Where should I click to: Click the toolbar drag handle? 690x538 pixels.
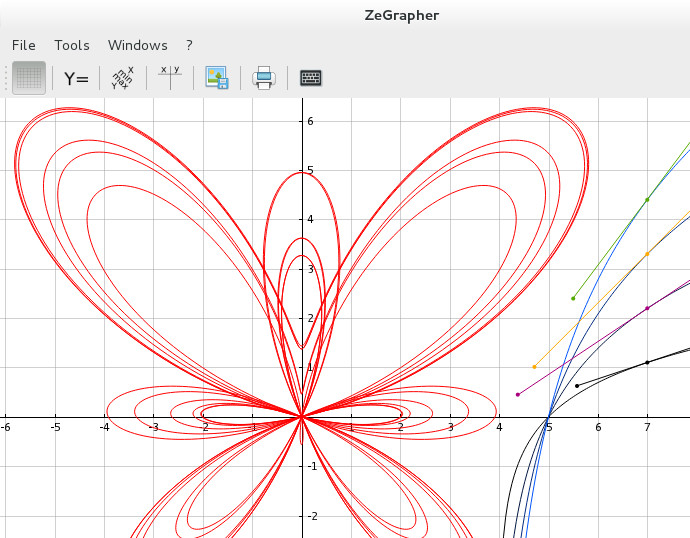tap(6, 78)
